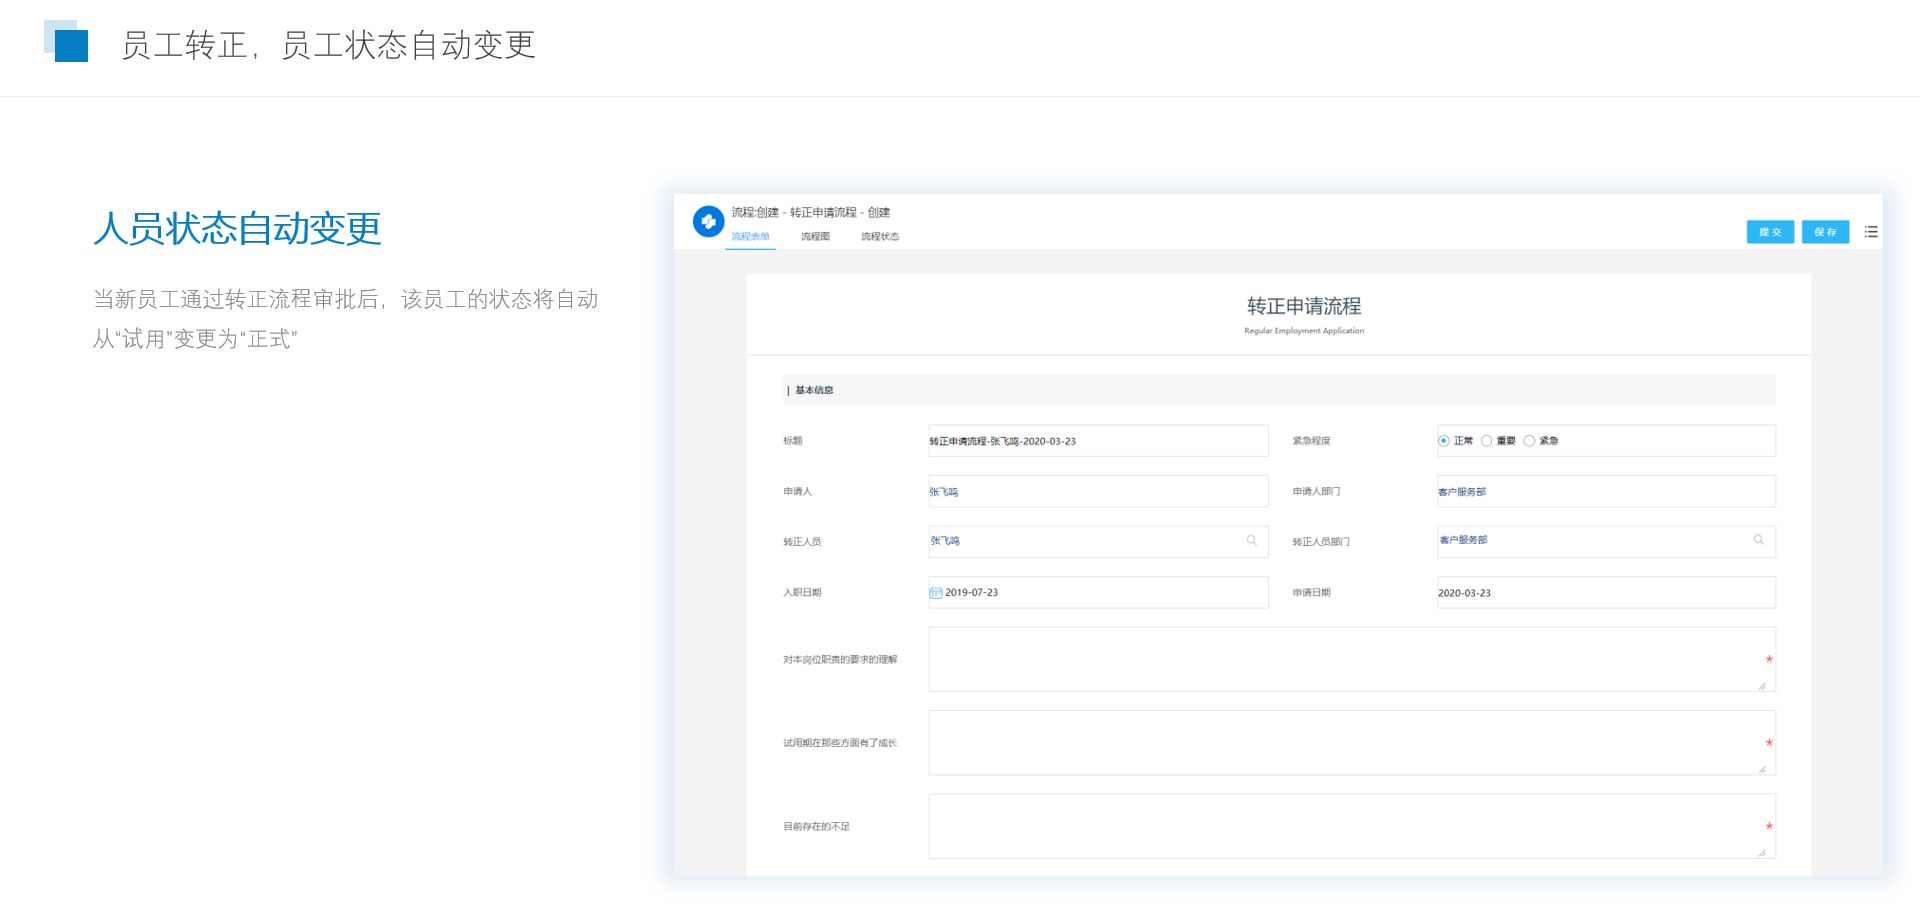Open the 流程表单 tab

pos(750,237)
